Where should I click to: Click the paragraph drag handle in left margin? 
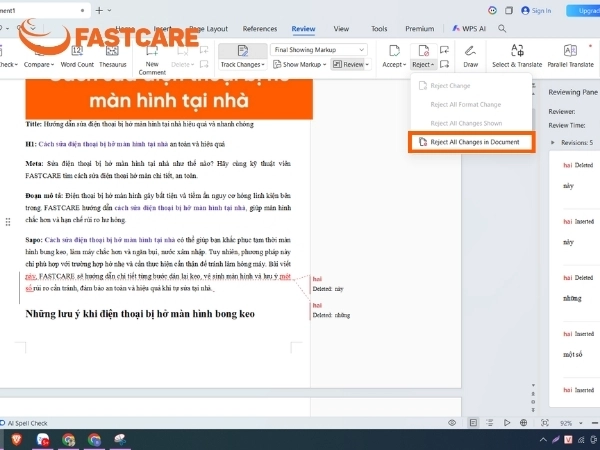point(8,222)
